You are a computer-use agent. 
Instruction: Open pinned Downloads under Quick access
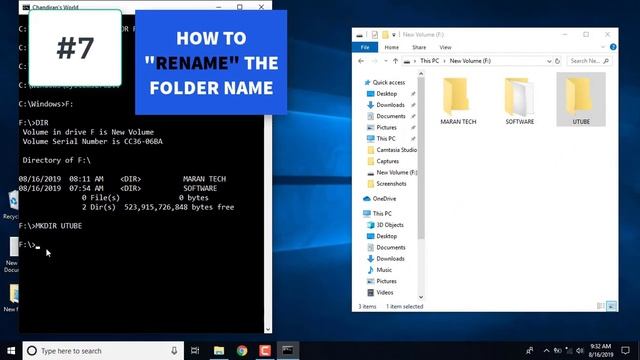(390, 105)
